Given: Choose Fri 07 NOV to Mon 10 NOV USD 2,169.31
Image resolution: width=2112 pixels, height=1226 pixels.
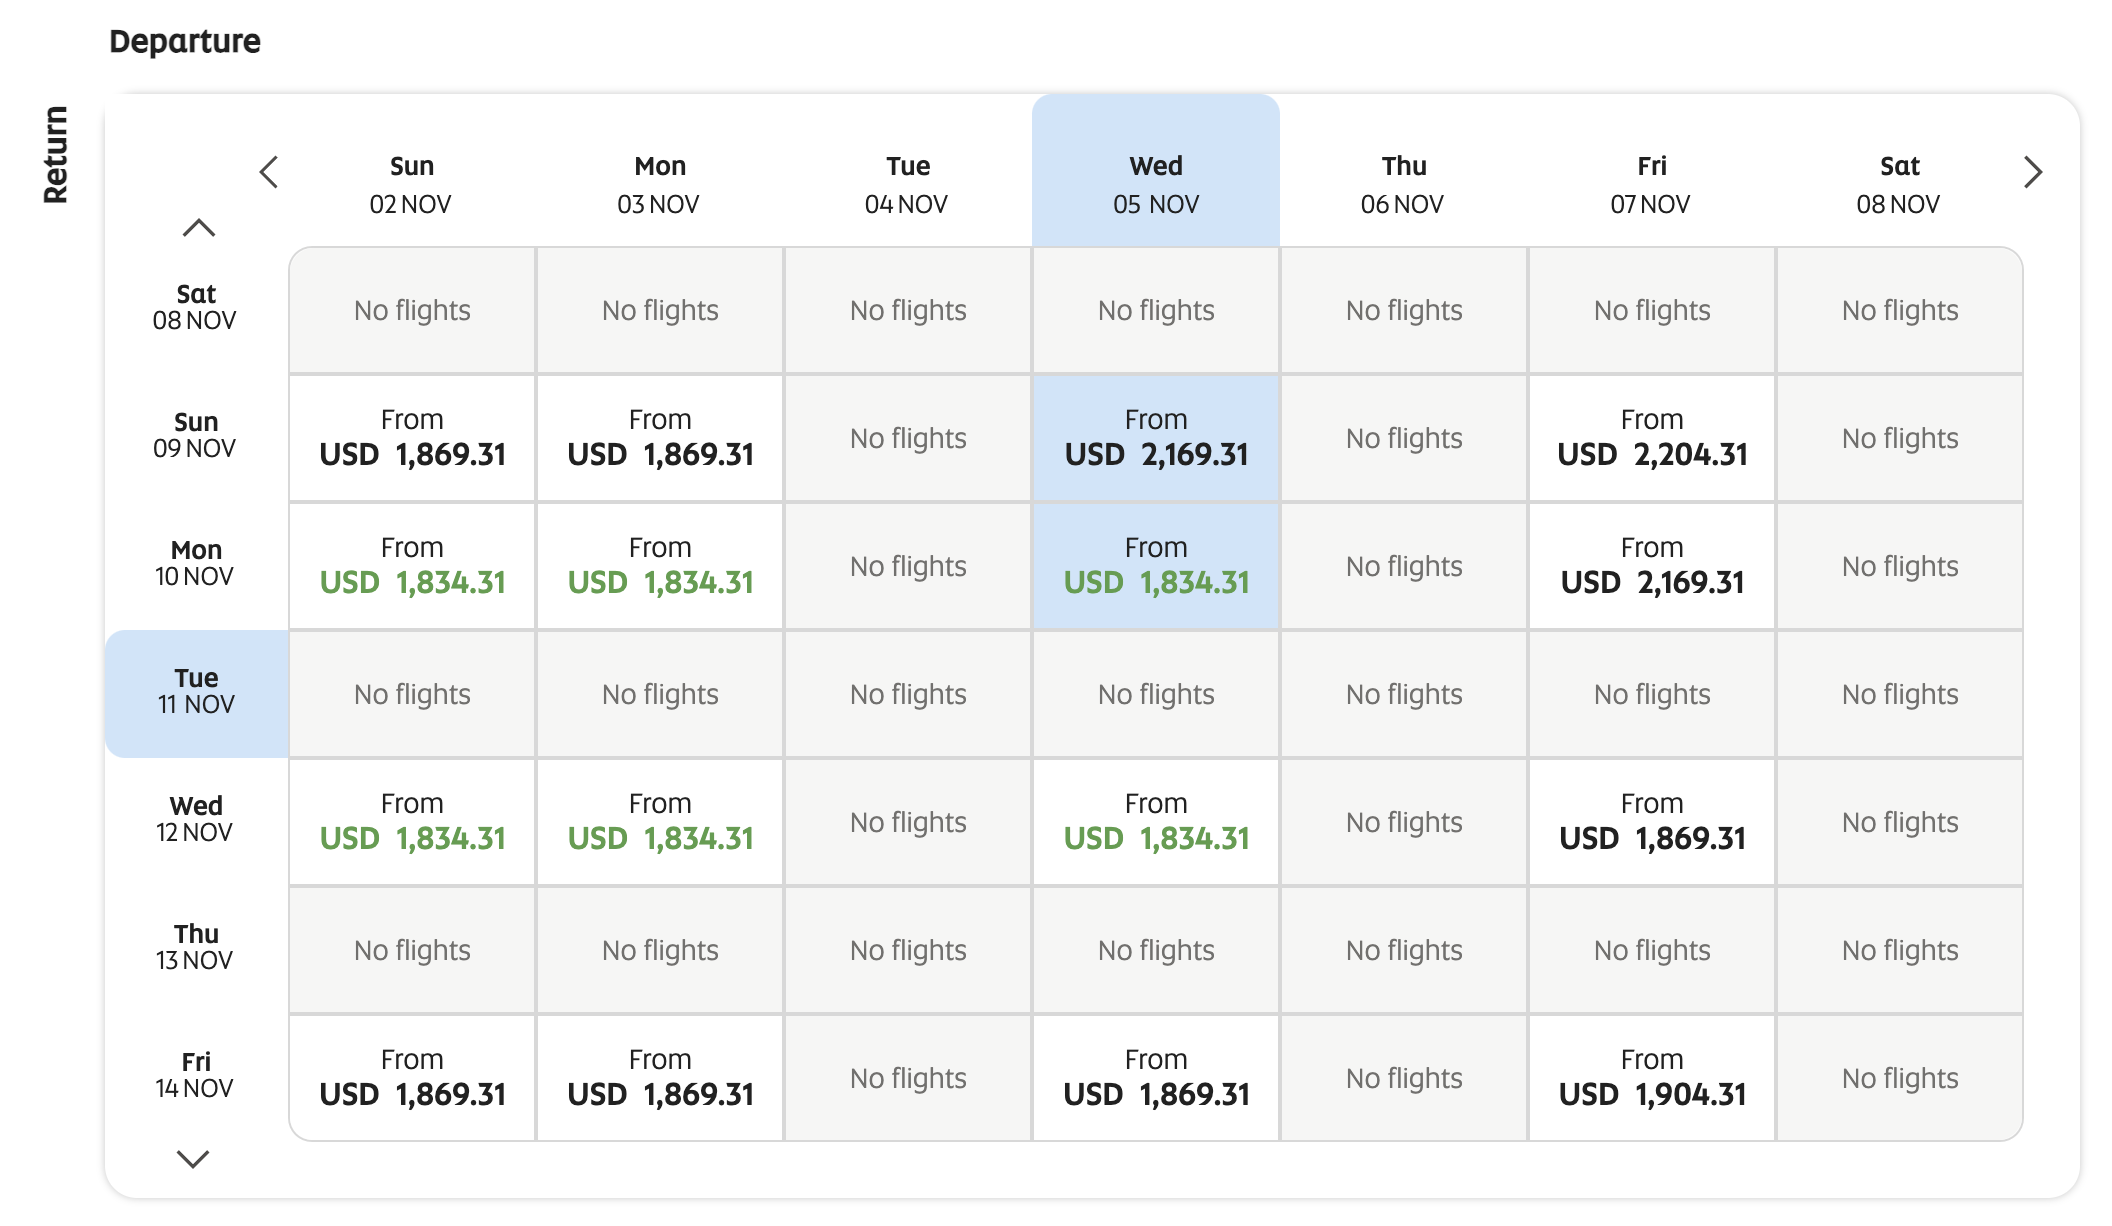Looking at the screenshot, I should tap(1652, 566).
